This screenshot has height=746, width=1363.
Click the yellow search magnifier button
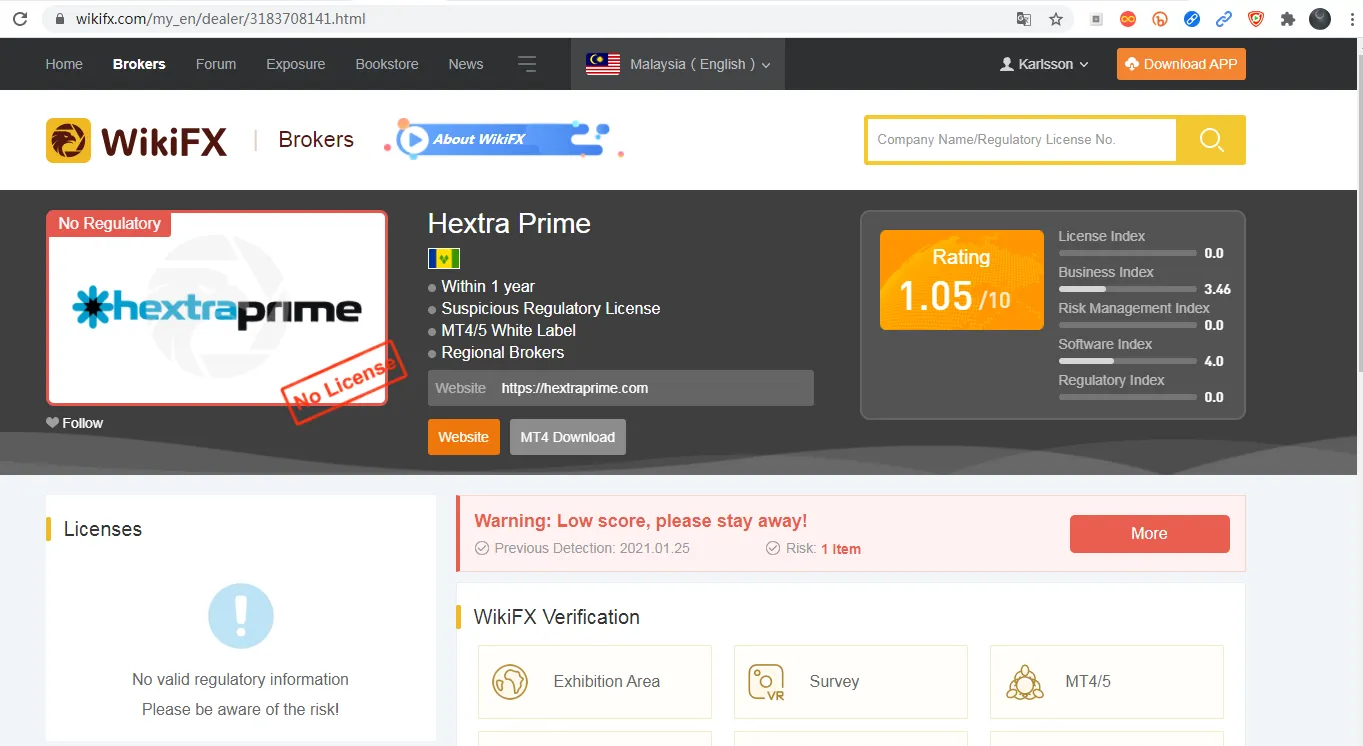(x=1211, y=140)
